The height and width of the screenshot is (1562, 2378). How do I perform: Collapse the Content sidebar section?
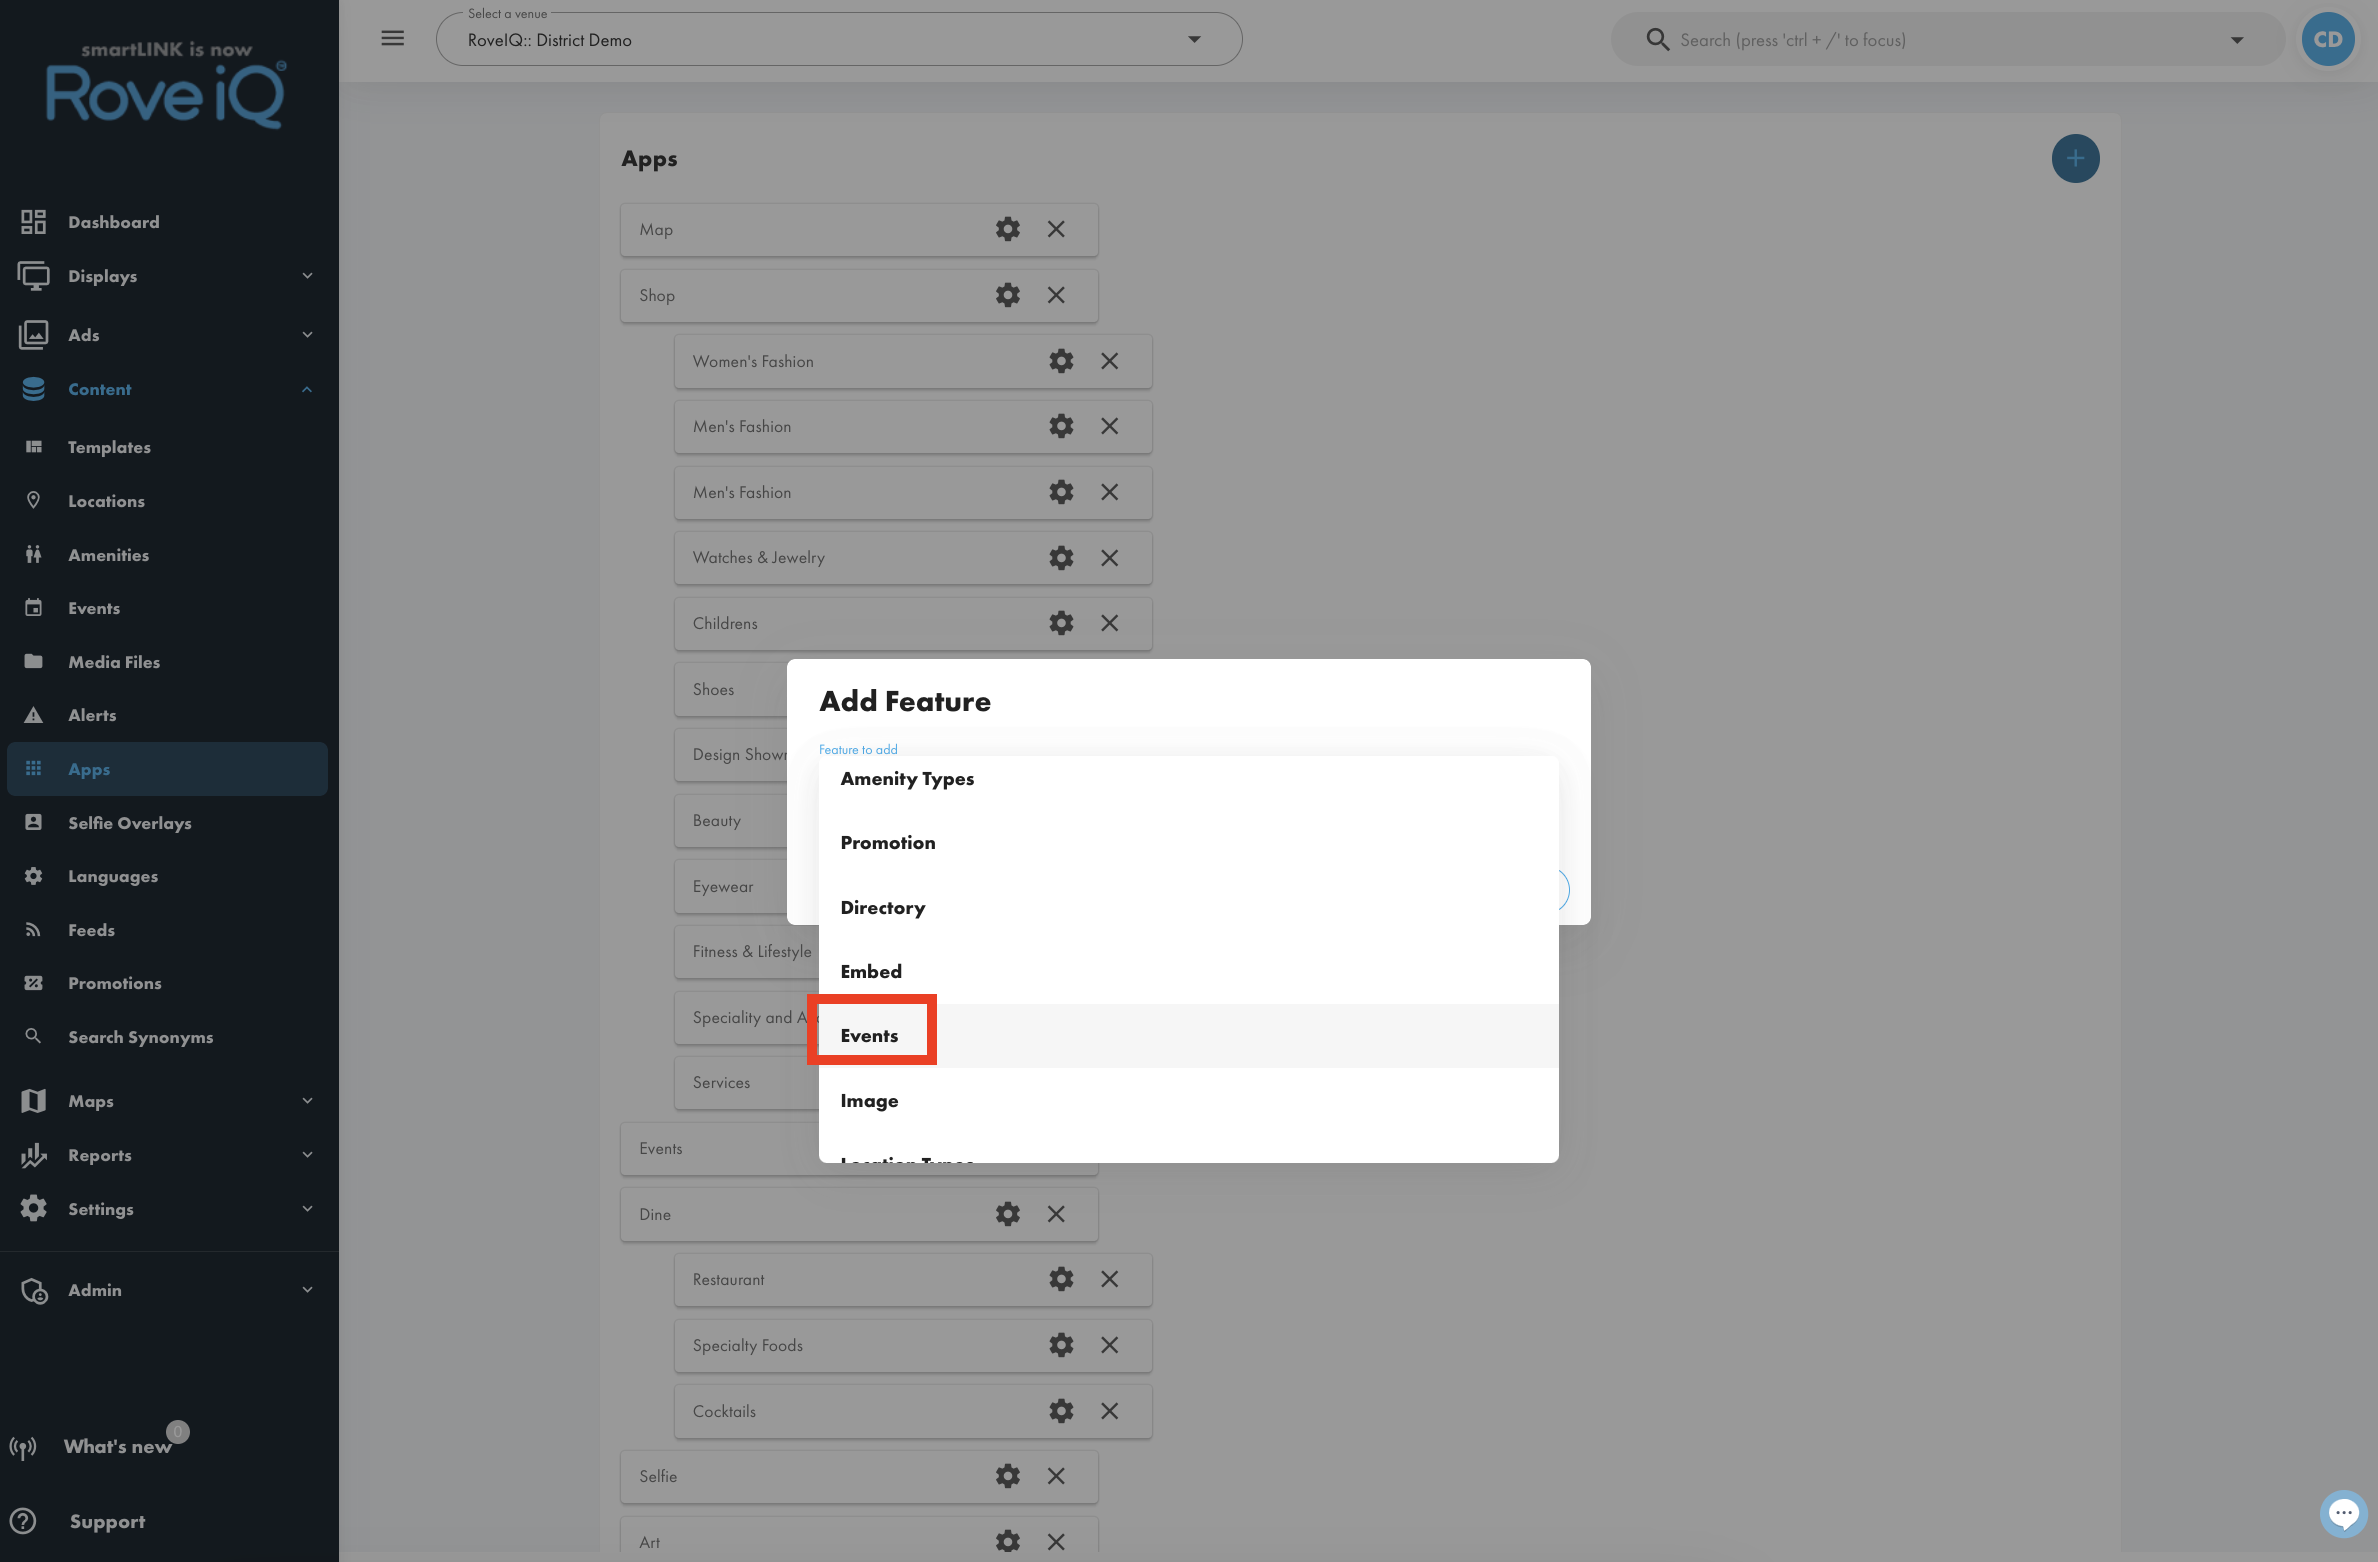coord(168,389)
